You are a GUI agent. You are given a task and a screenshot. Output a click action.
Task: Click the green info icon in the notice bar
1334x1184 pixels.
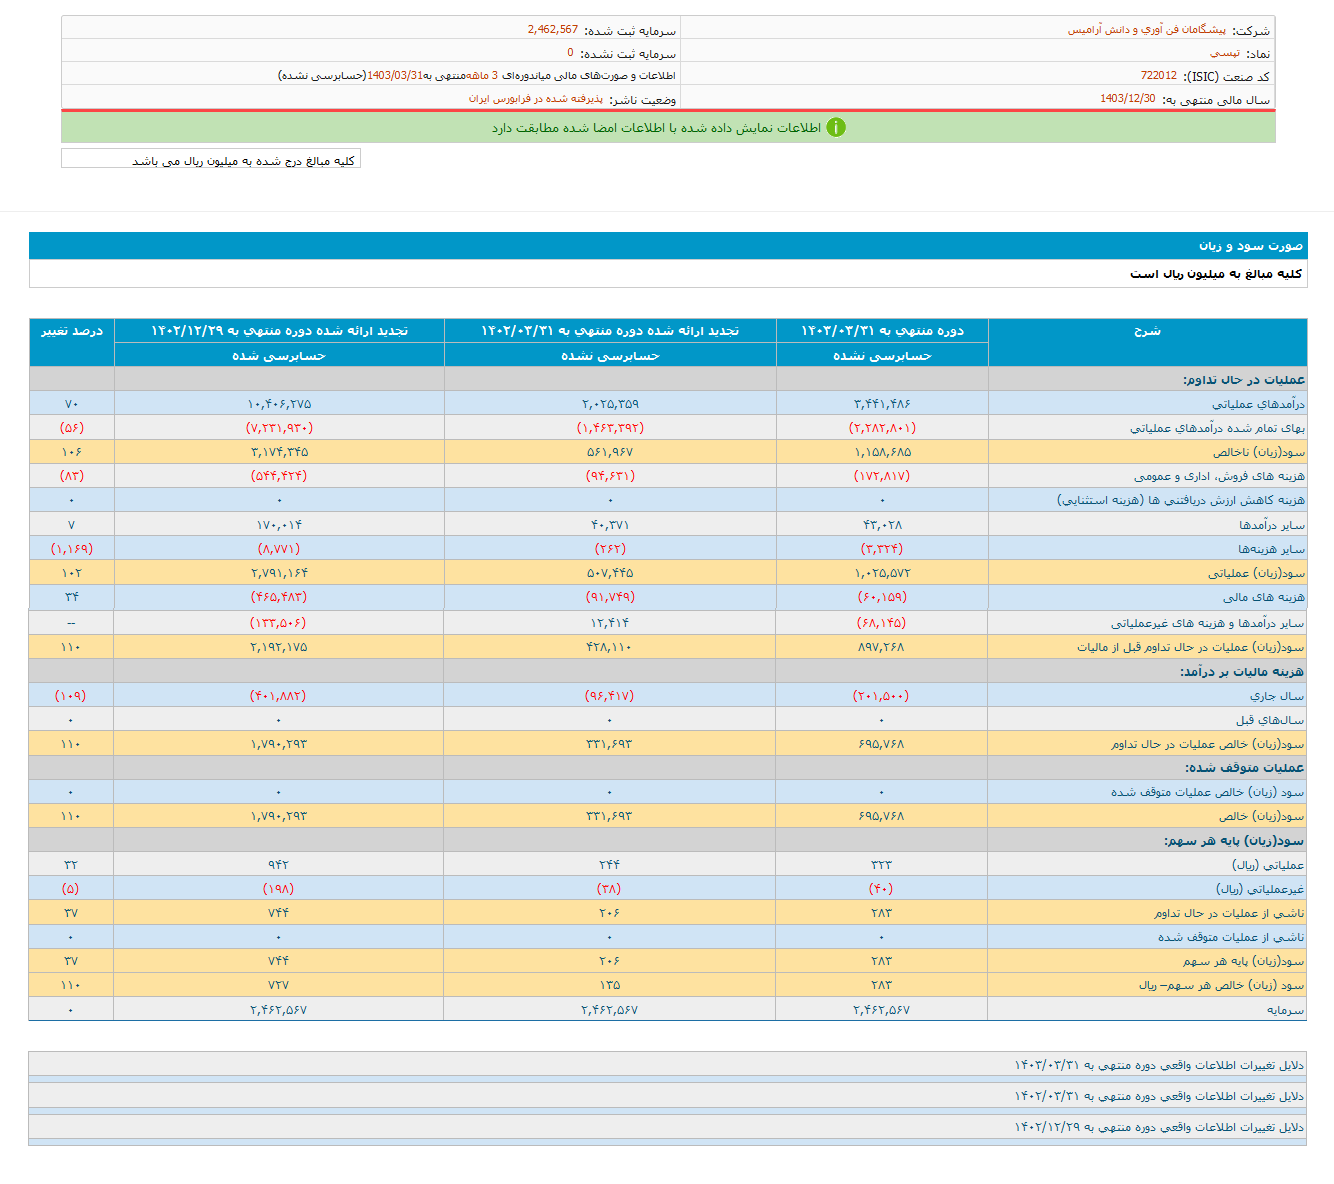836,128
